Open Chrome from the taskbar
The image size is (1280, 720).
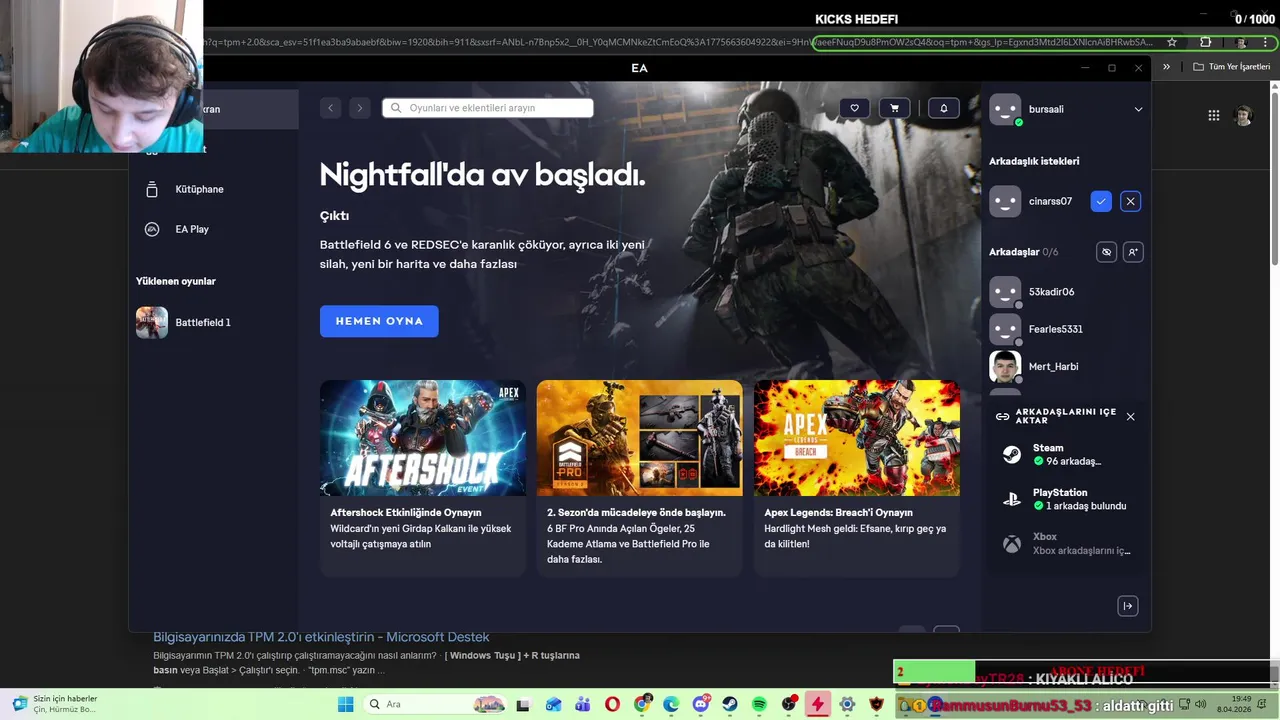(x=642, y=704)
